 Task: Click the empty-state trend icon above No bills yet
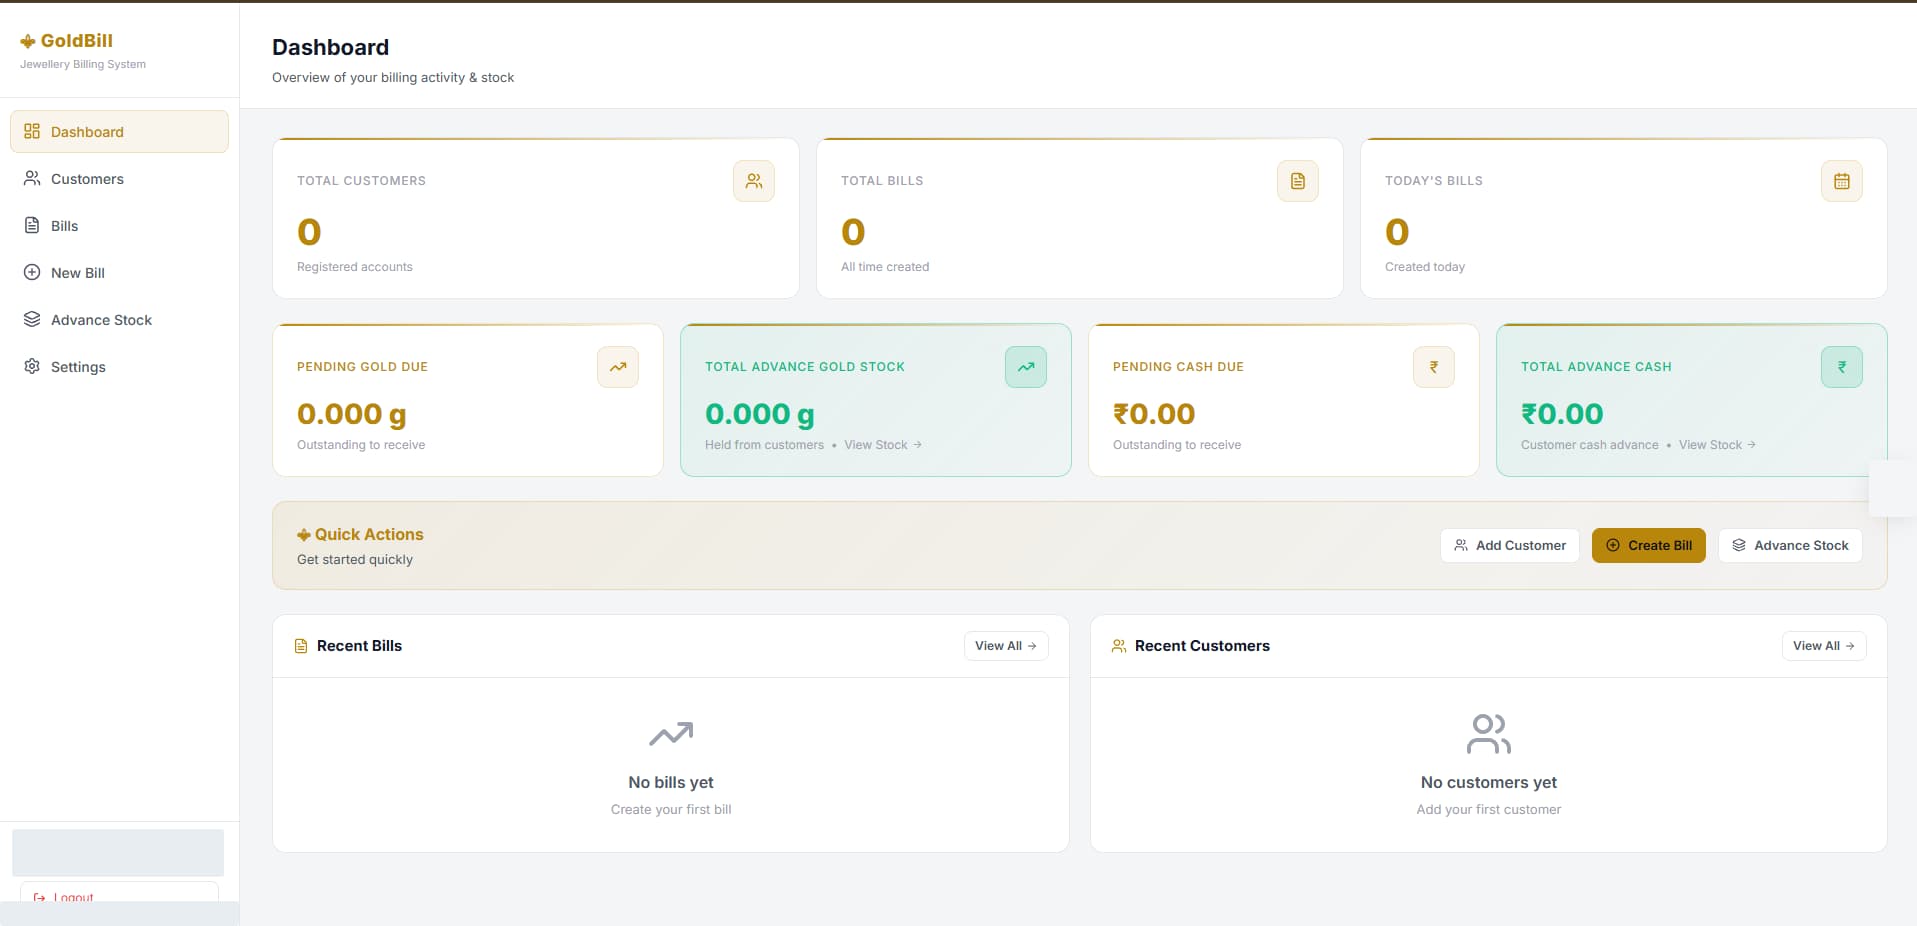(x=671, y=734)
